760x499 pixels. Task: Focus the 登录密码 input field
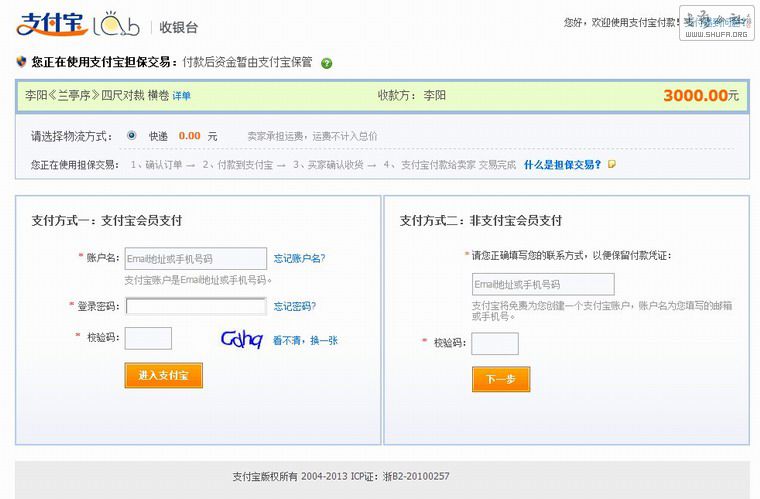tap(196, 306)
